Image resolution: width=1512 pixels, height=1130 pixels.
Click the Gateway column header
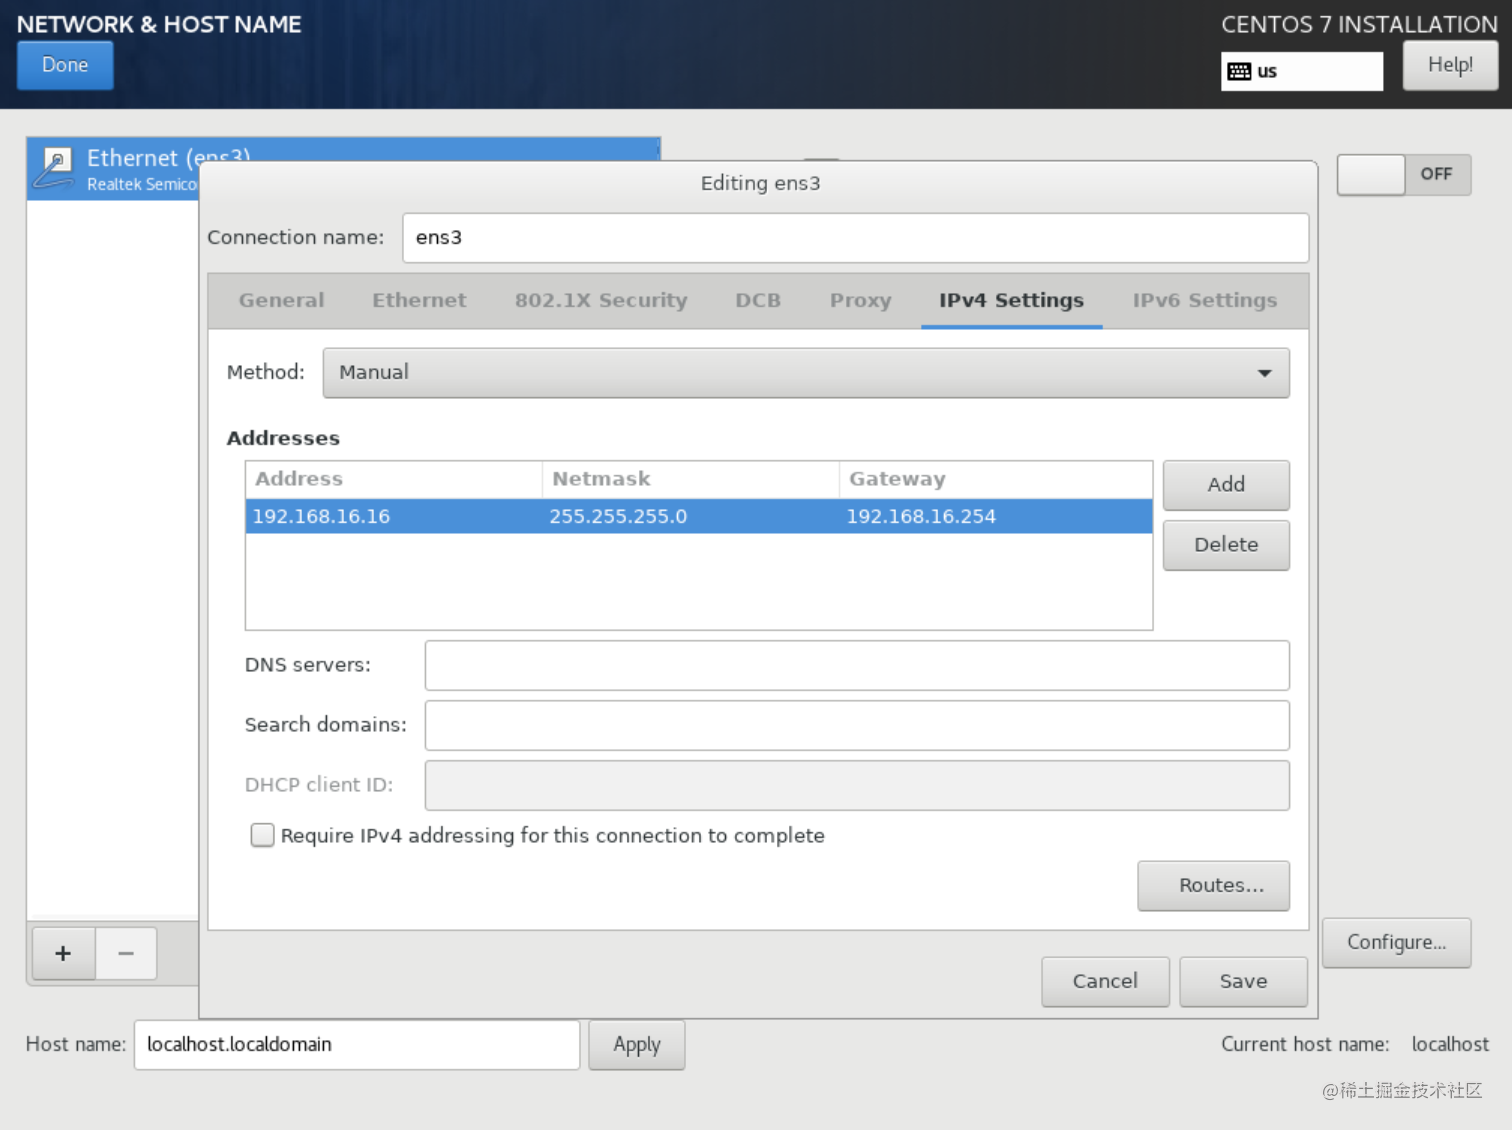pos(995,479)
